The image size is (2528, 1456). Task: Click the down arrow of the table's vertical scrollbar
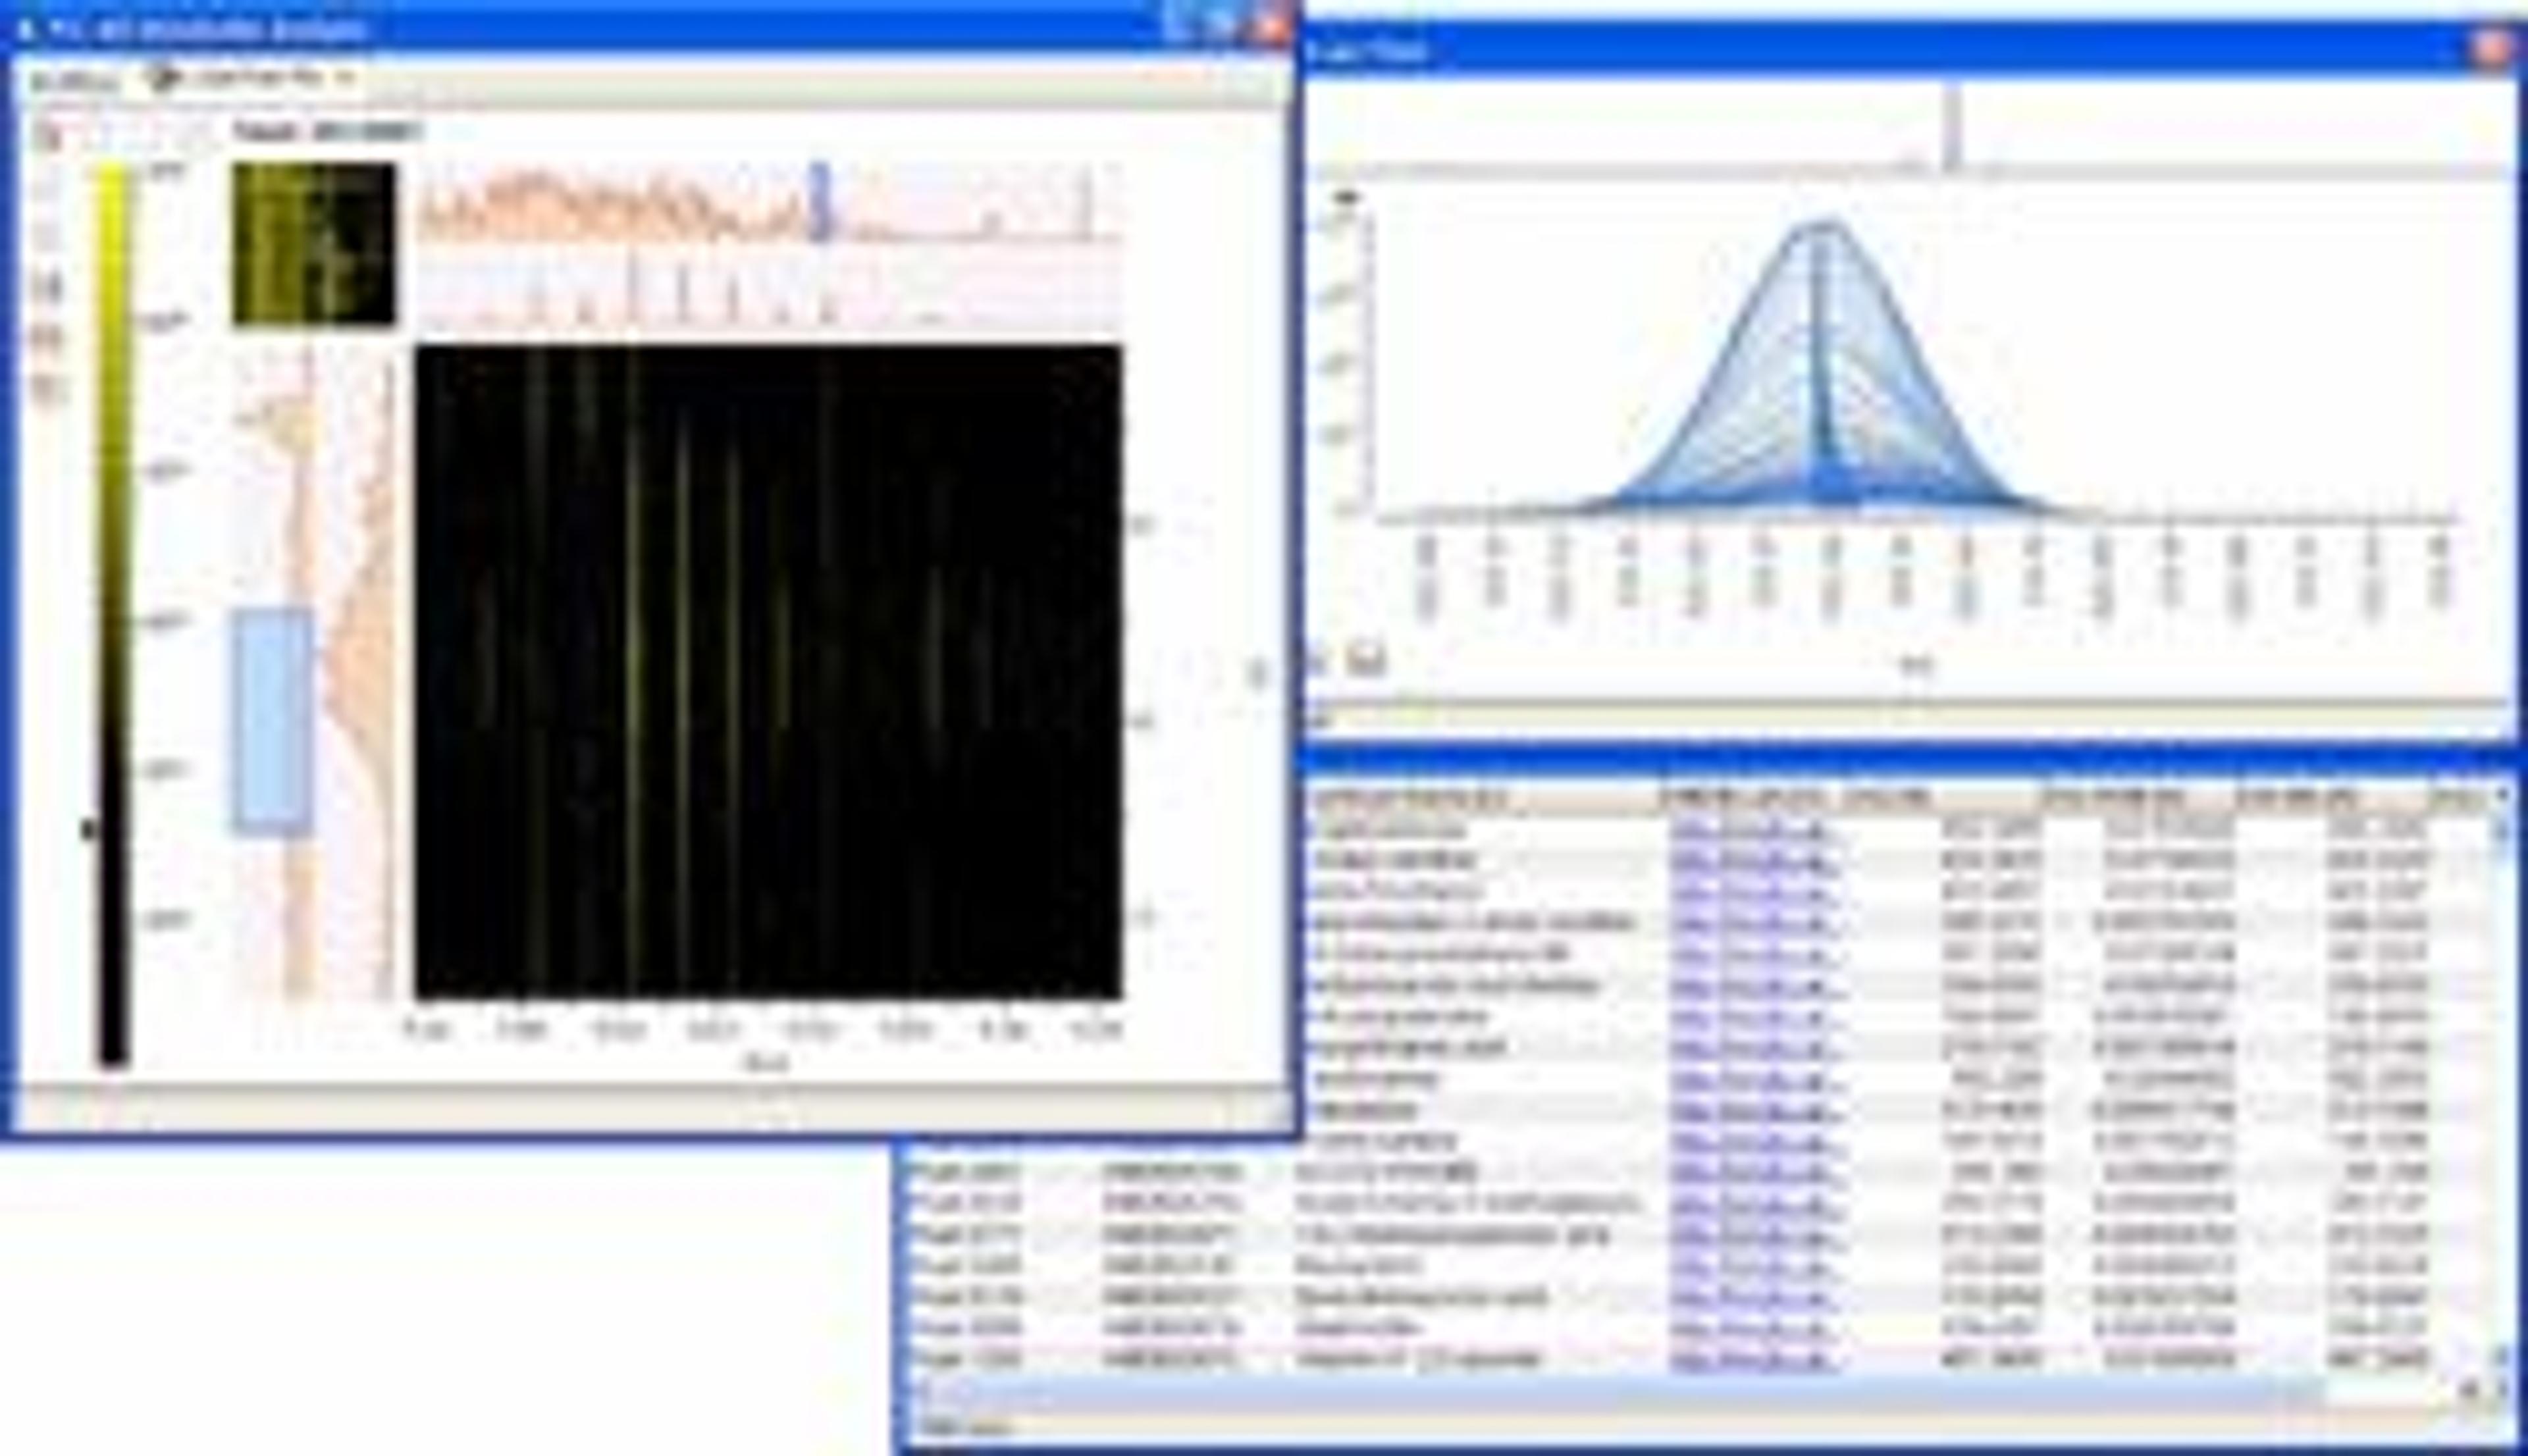click(2501, 1357)
